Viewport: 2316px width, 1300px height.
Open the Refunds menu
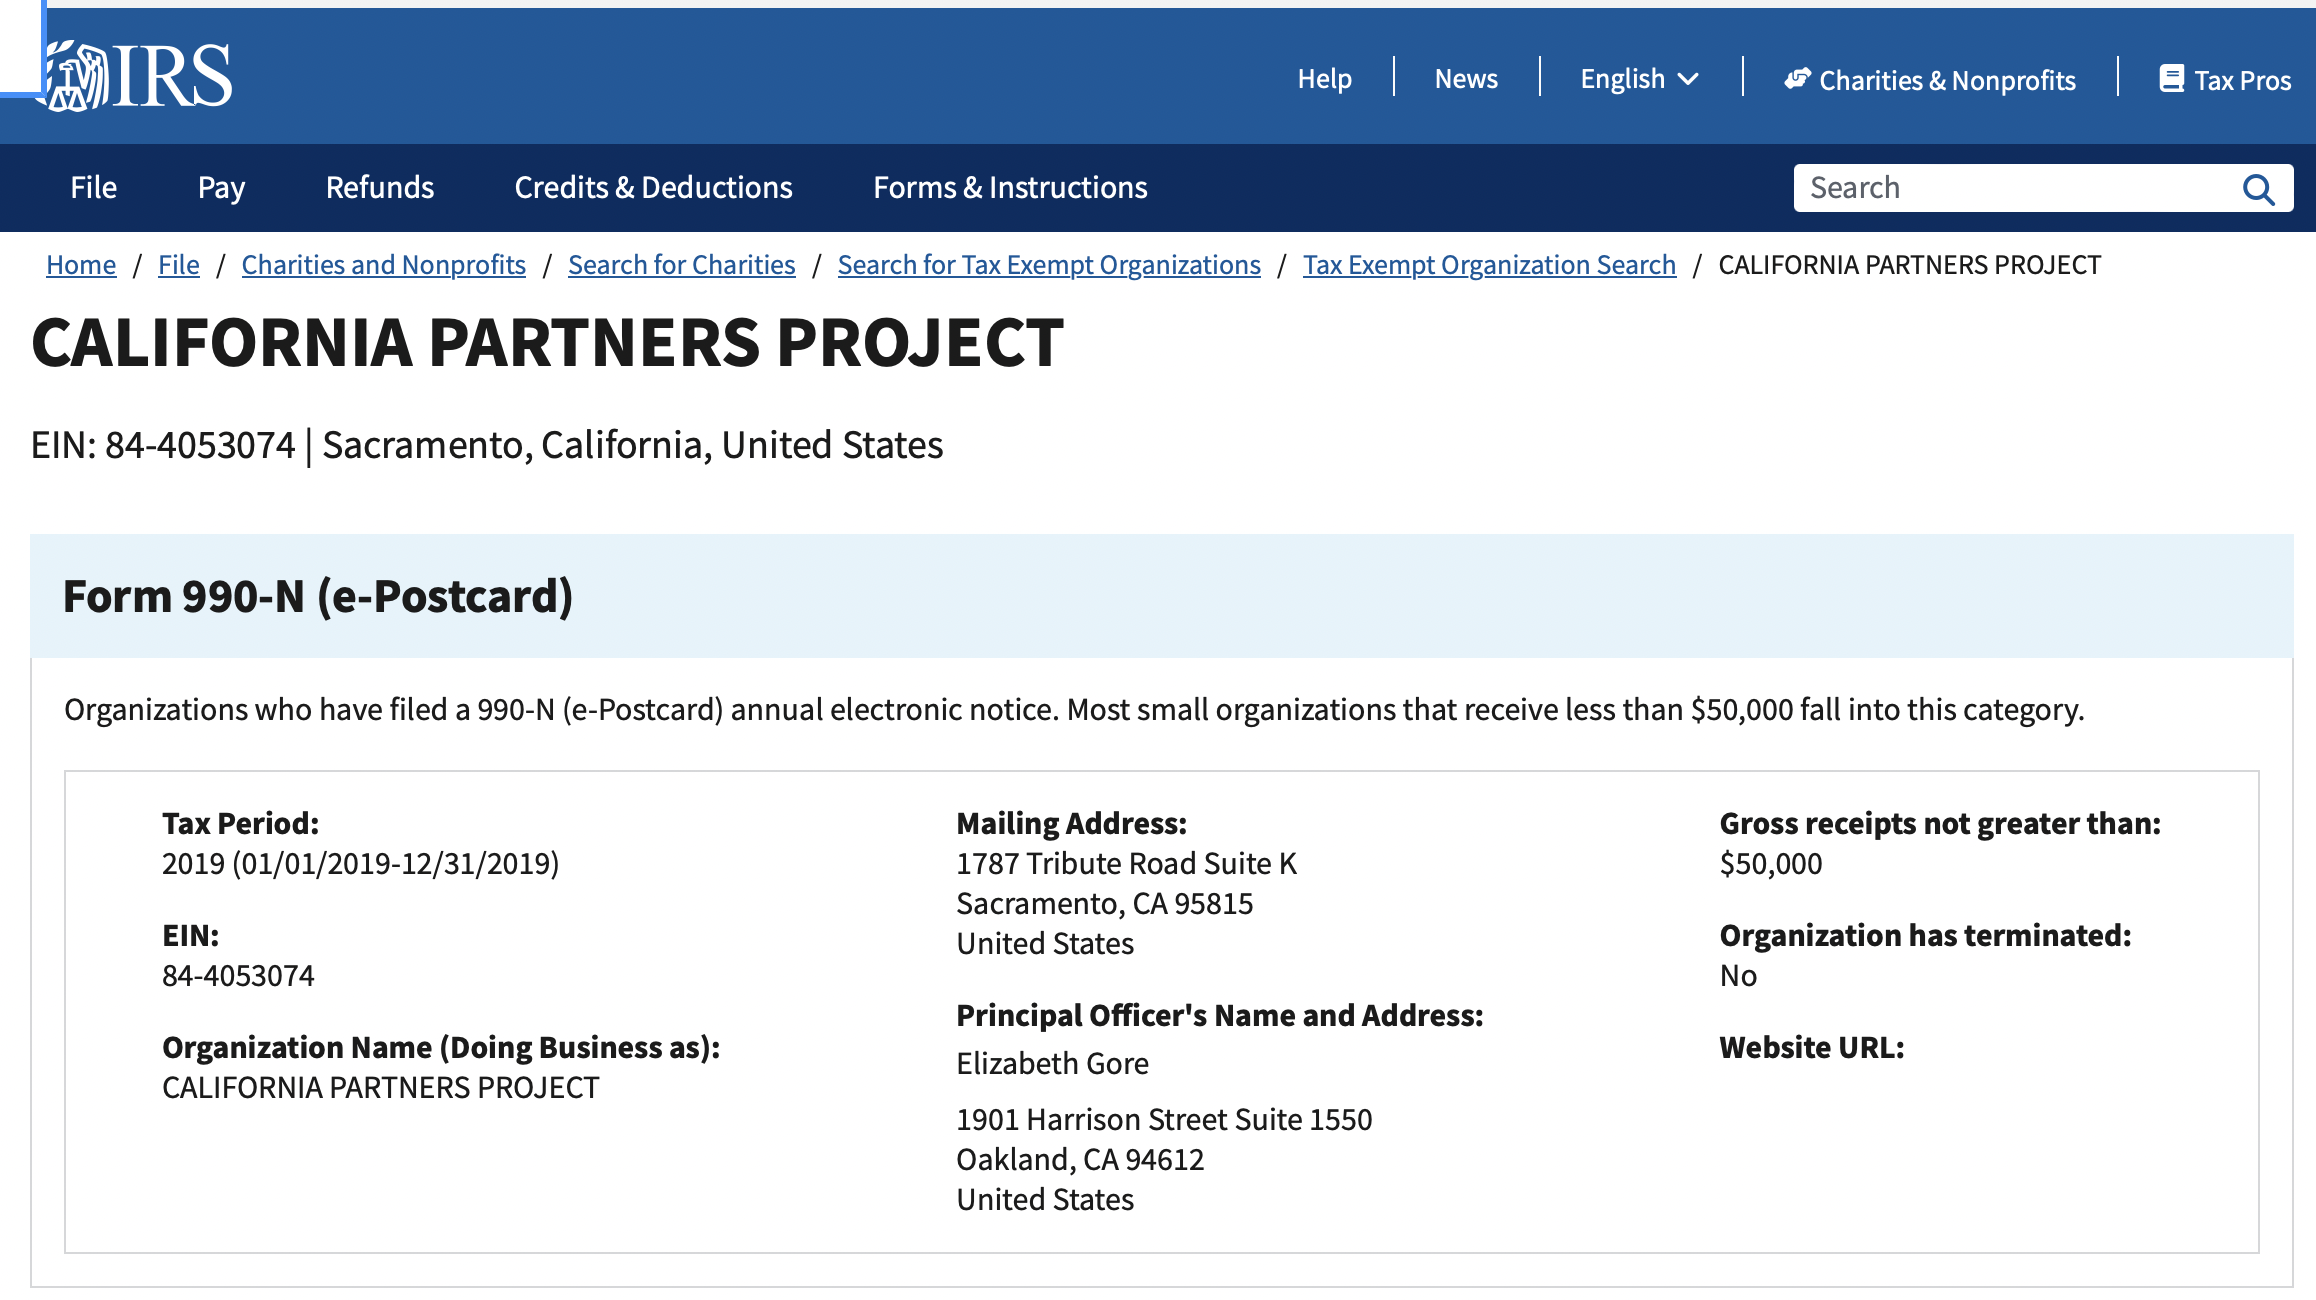(380, 188)
